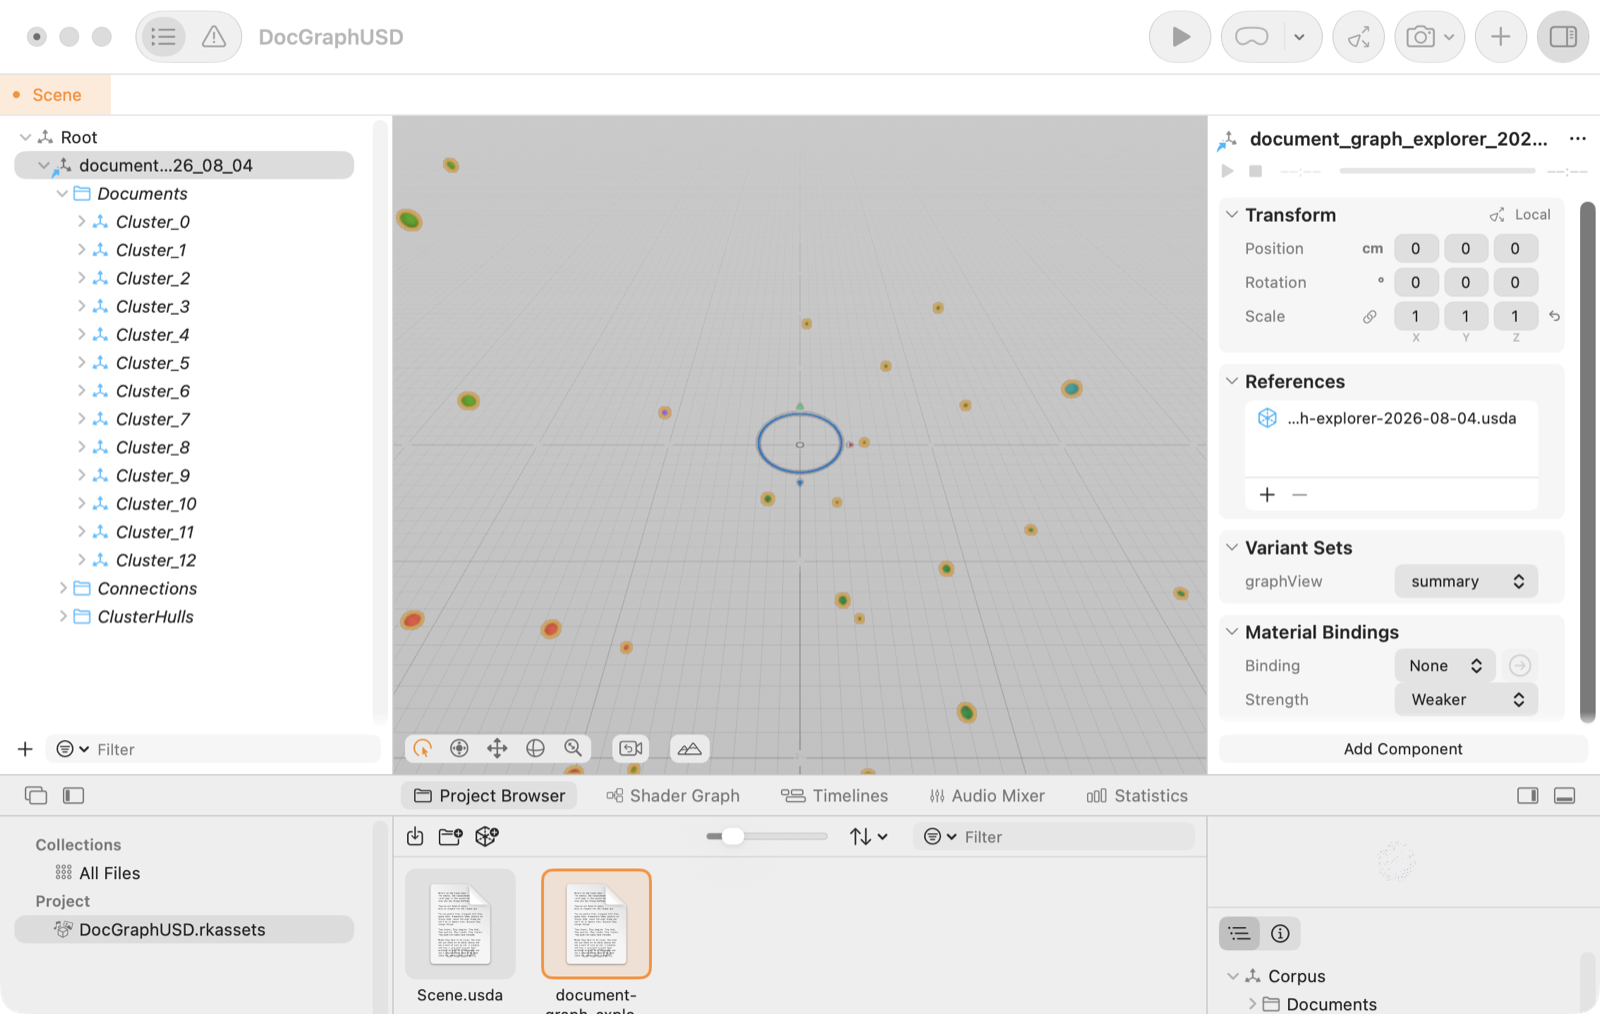
Task: Select the orbit selection tool in the viewport
Action: tap(422, 748)
